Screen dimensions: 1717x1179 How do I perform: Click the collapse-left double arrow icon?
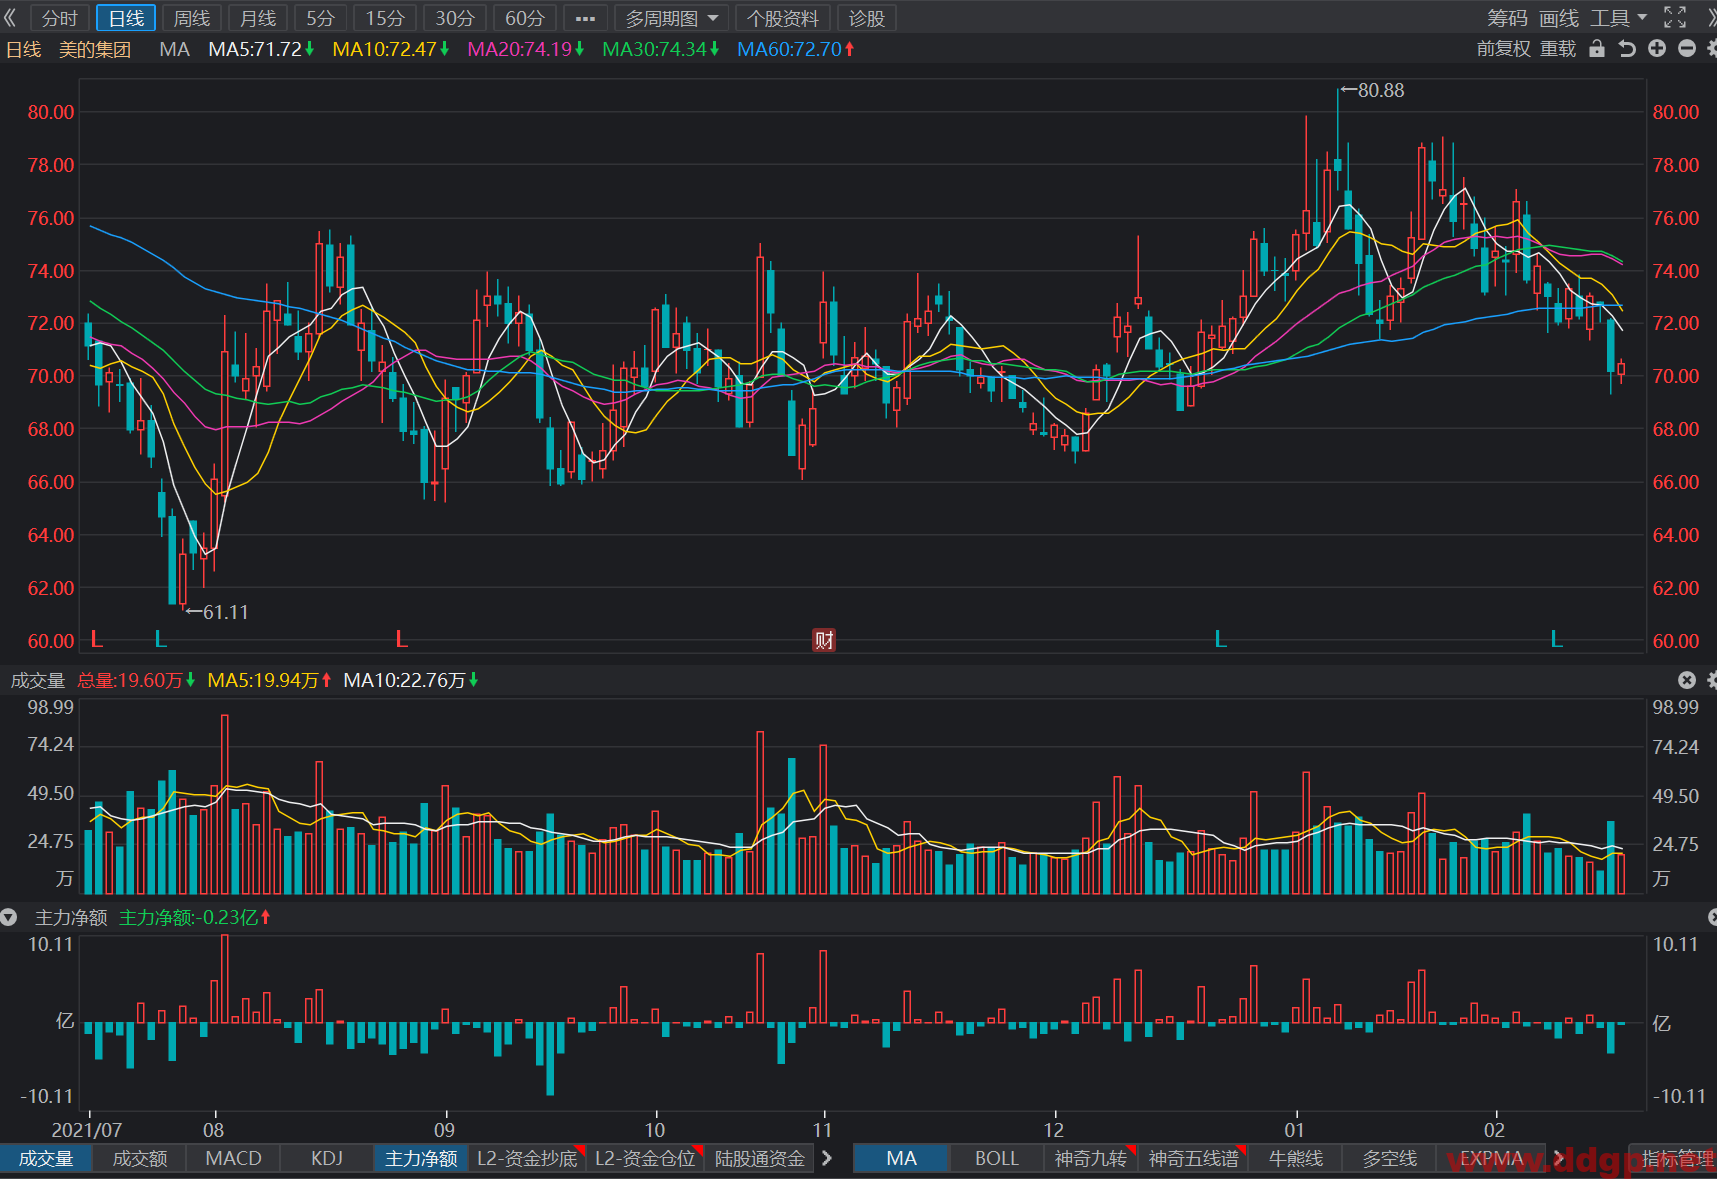[x=11, y=18]
